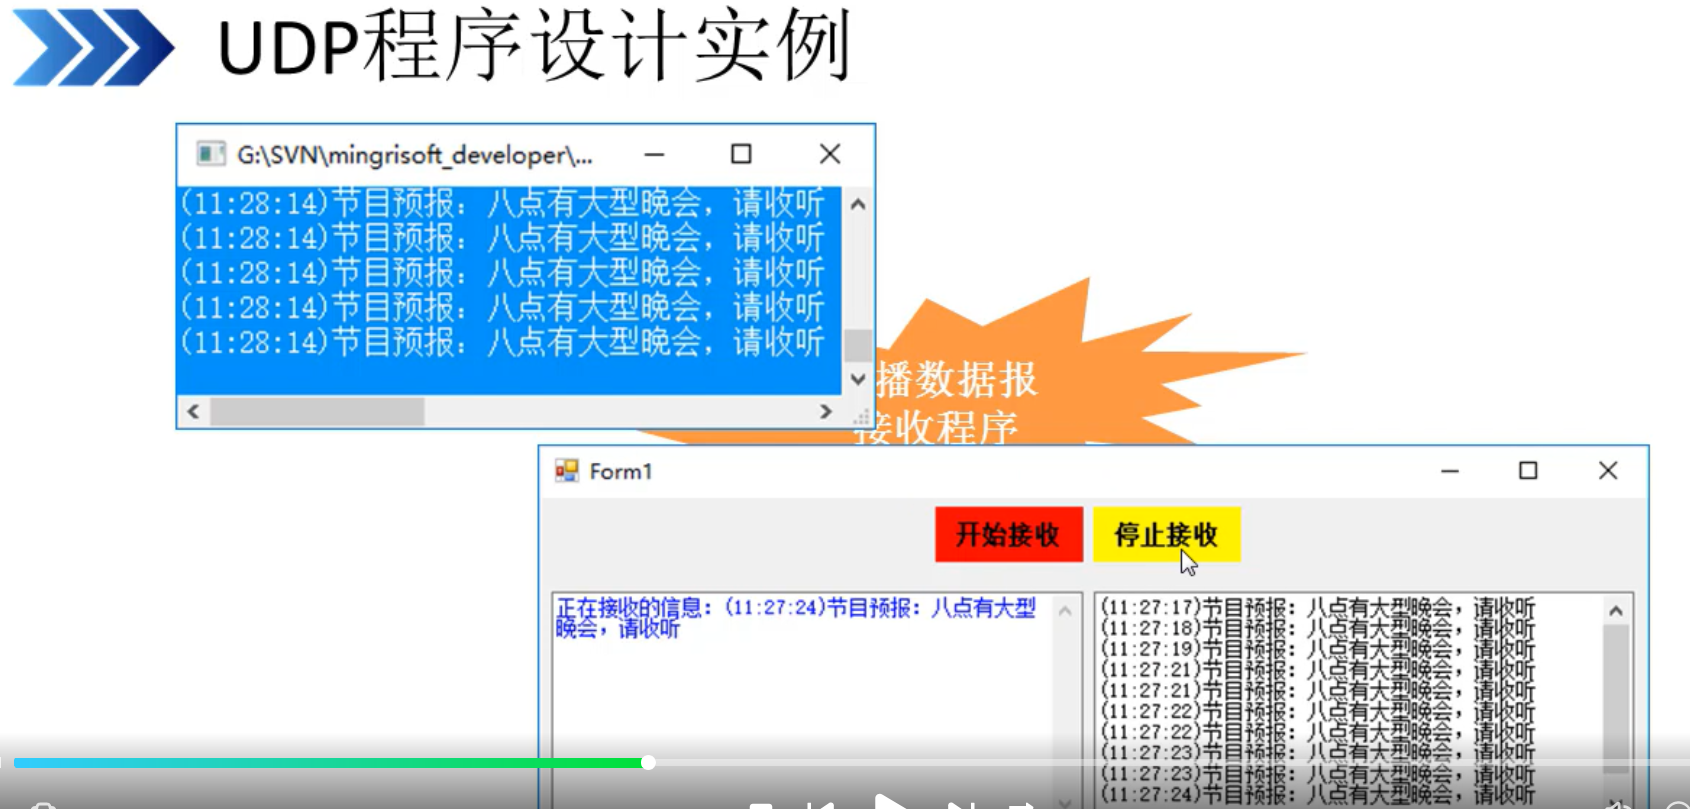Screen dimensions: 1690x809
Task: Close the Form1 window
Action: coord(1608,471)
